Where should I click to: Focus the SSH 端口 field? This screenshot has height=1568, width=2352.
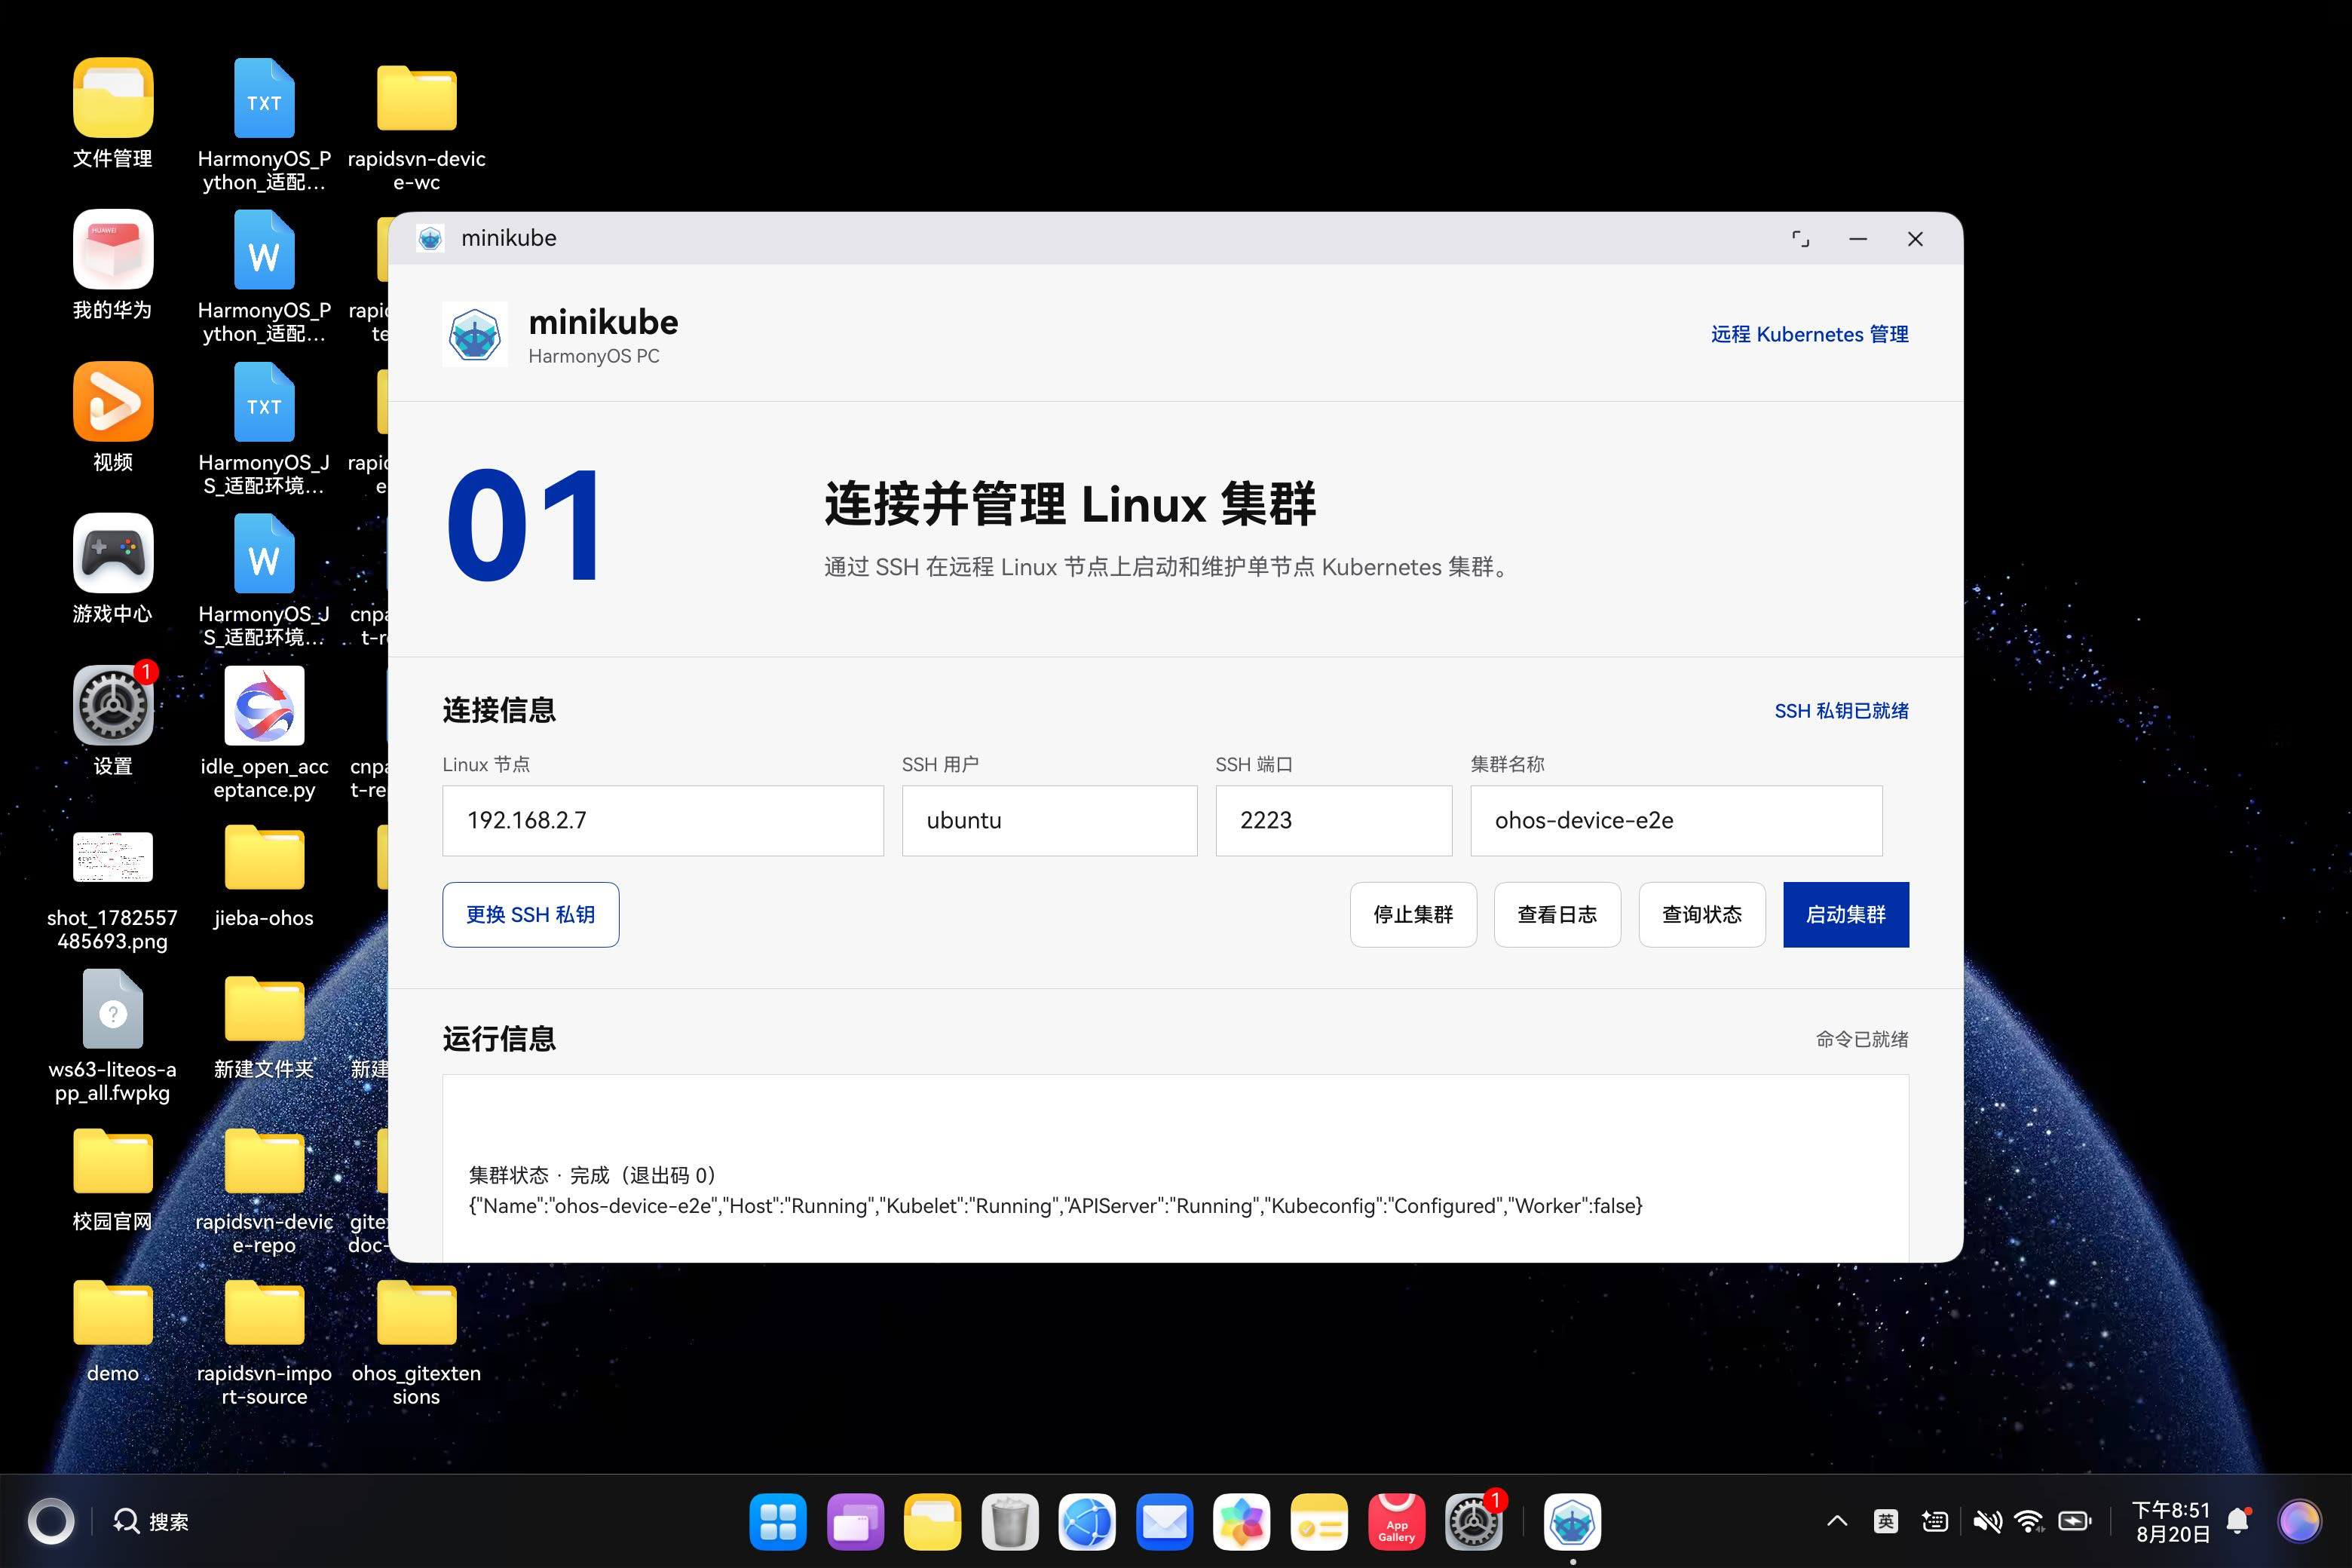click(1333, 821)
